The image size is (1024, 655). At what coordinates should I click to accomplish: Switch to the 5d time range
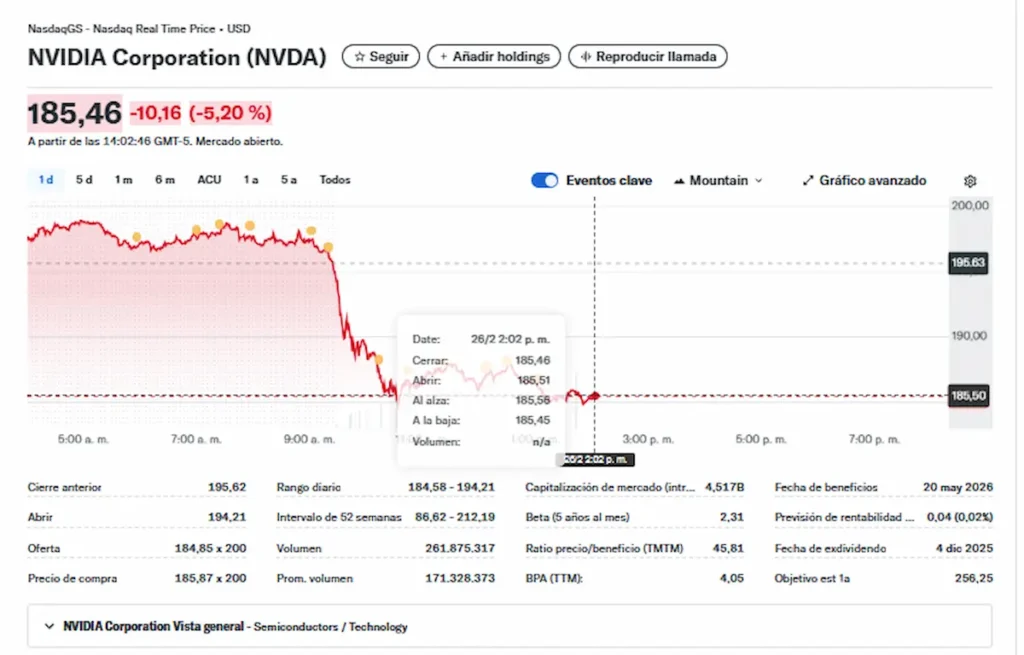84,180
